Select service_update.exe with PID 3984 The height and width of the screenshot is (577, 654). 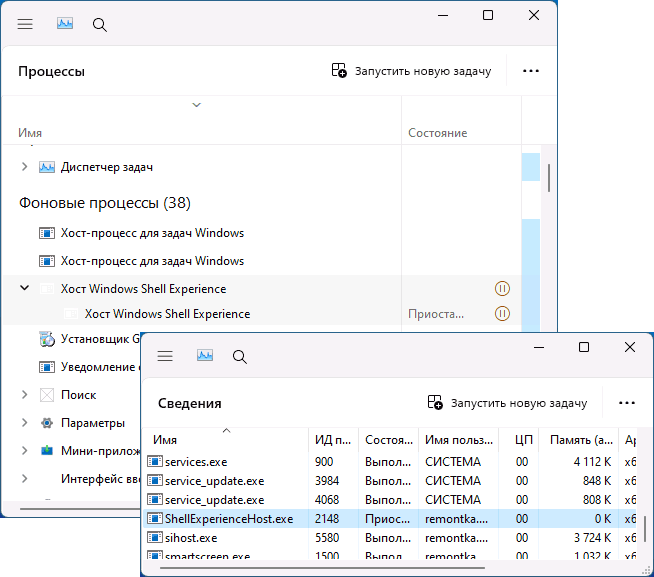pos(390,481)
